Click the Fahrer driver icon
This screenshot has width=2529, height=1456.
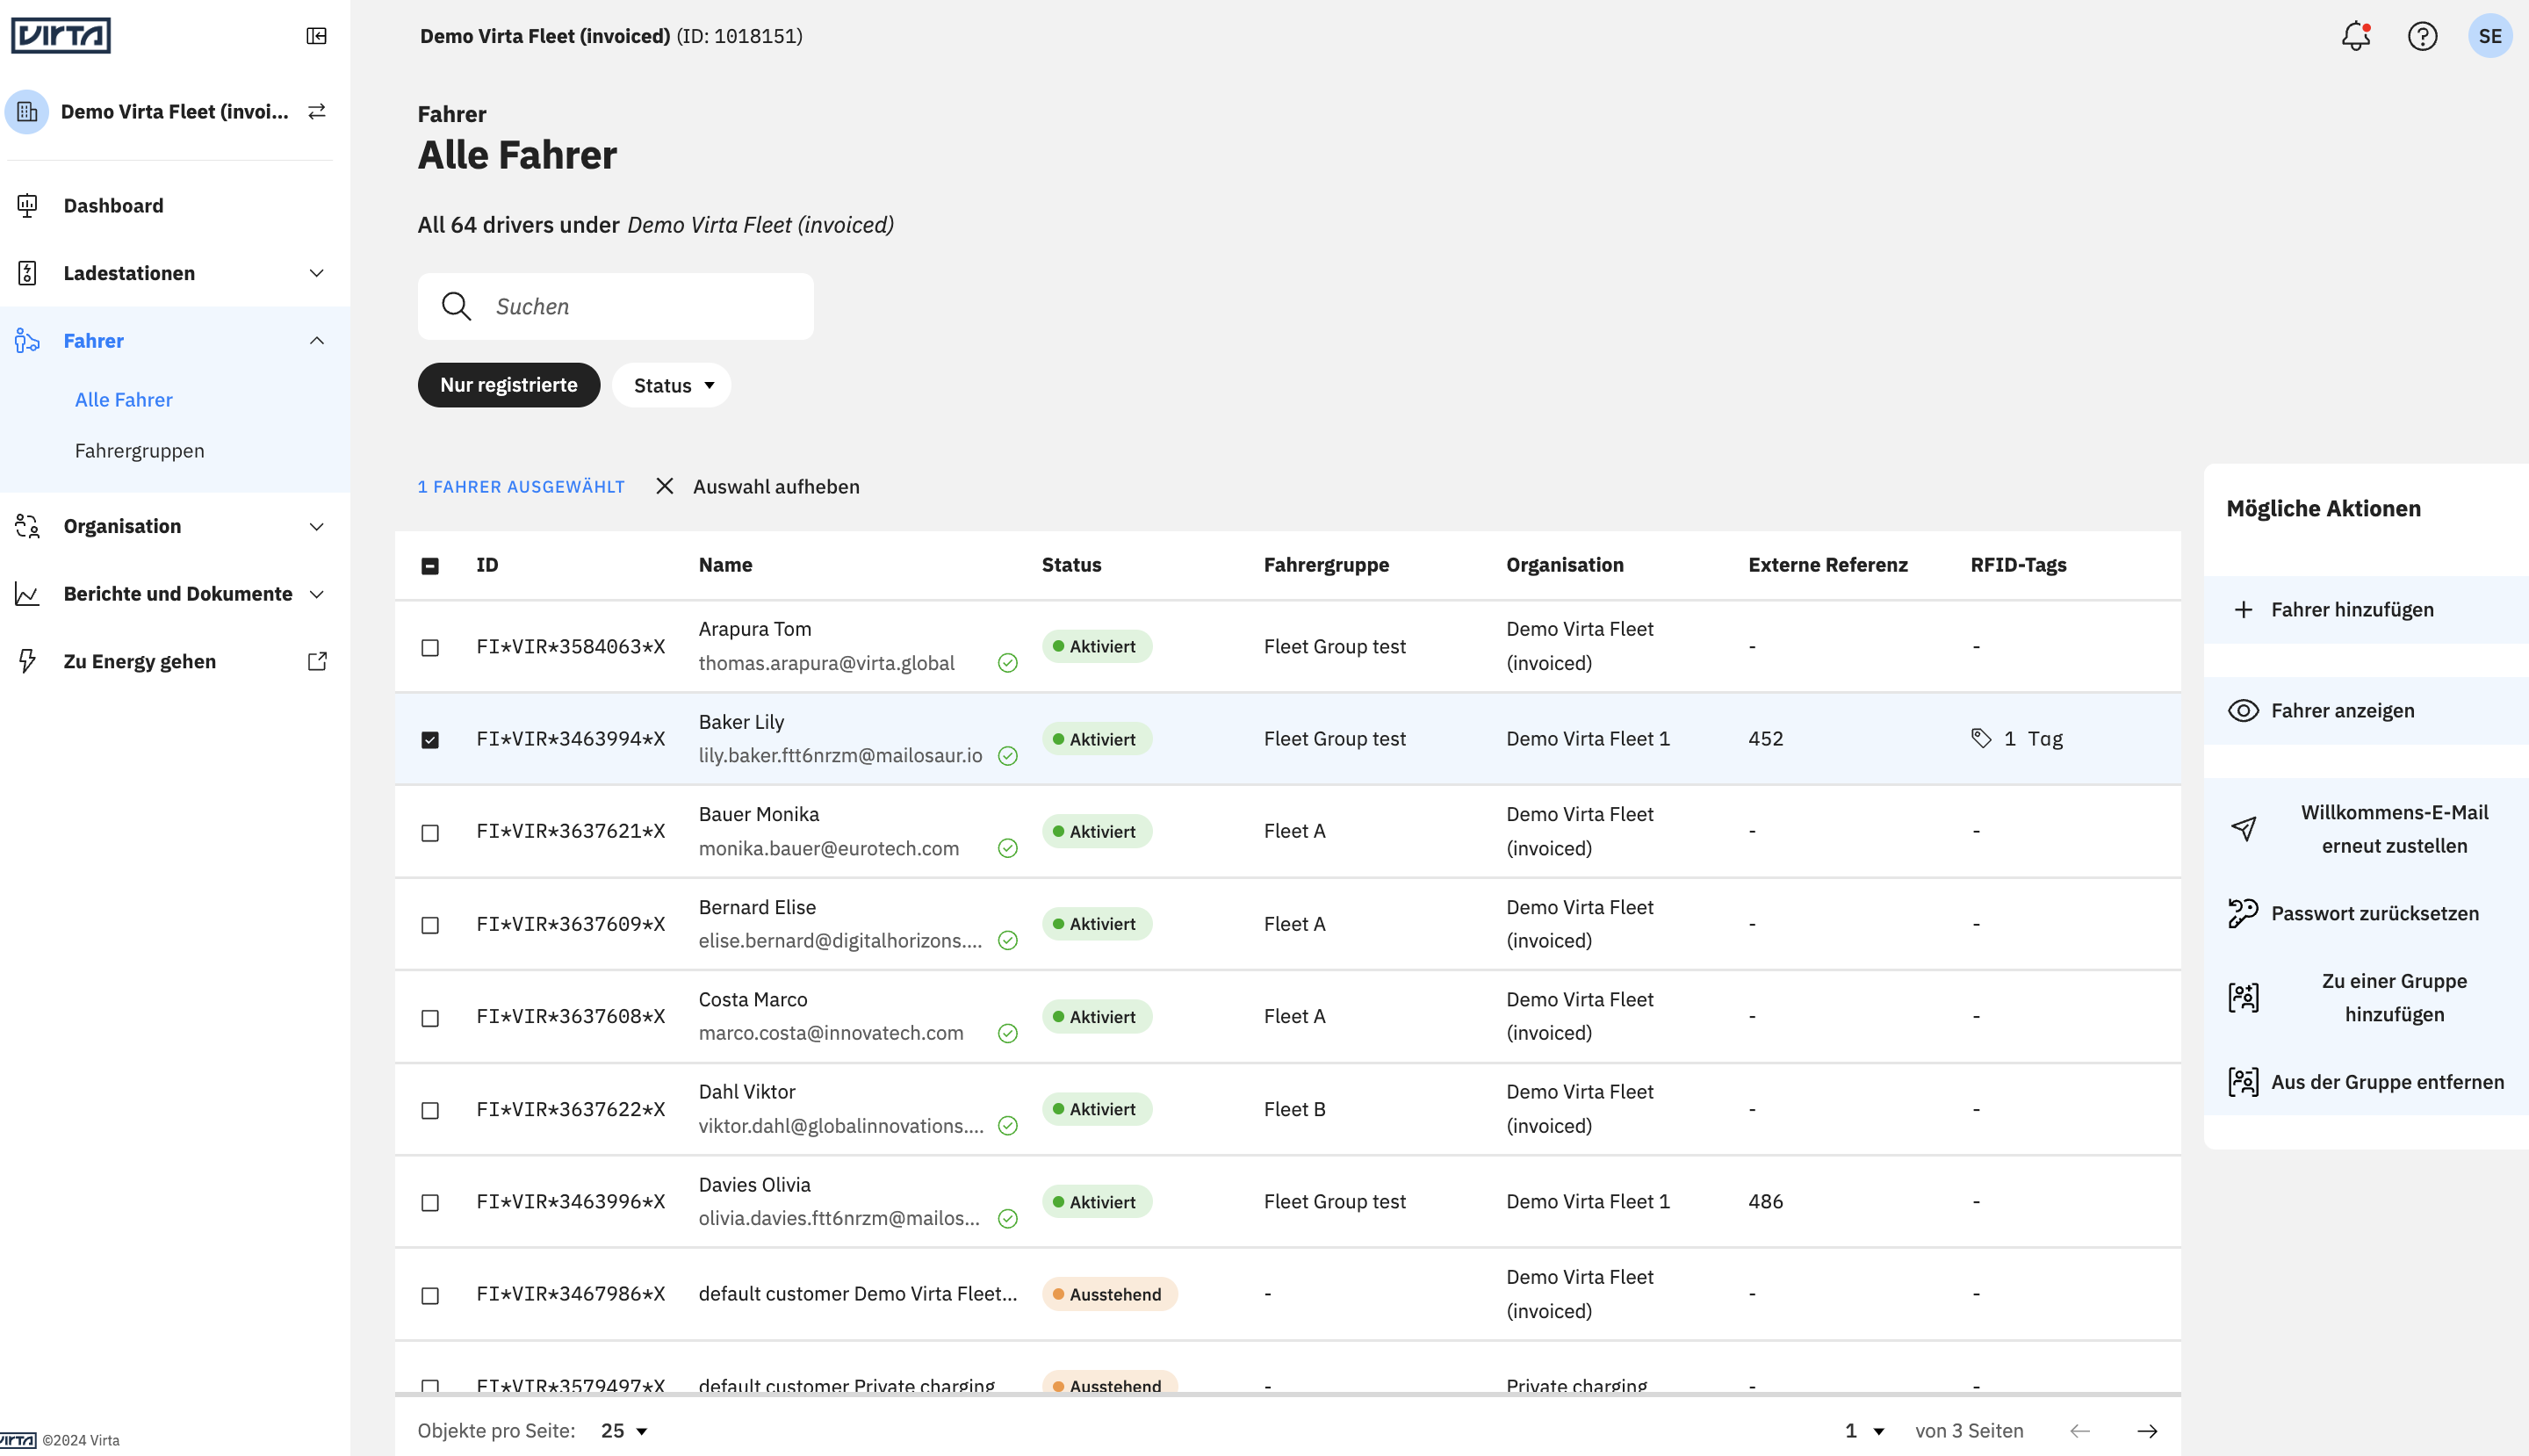pos(27,340)
